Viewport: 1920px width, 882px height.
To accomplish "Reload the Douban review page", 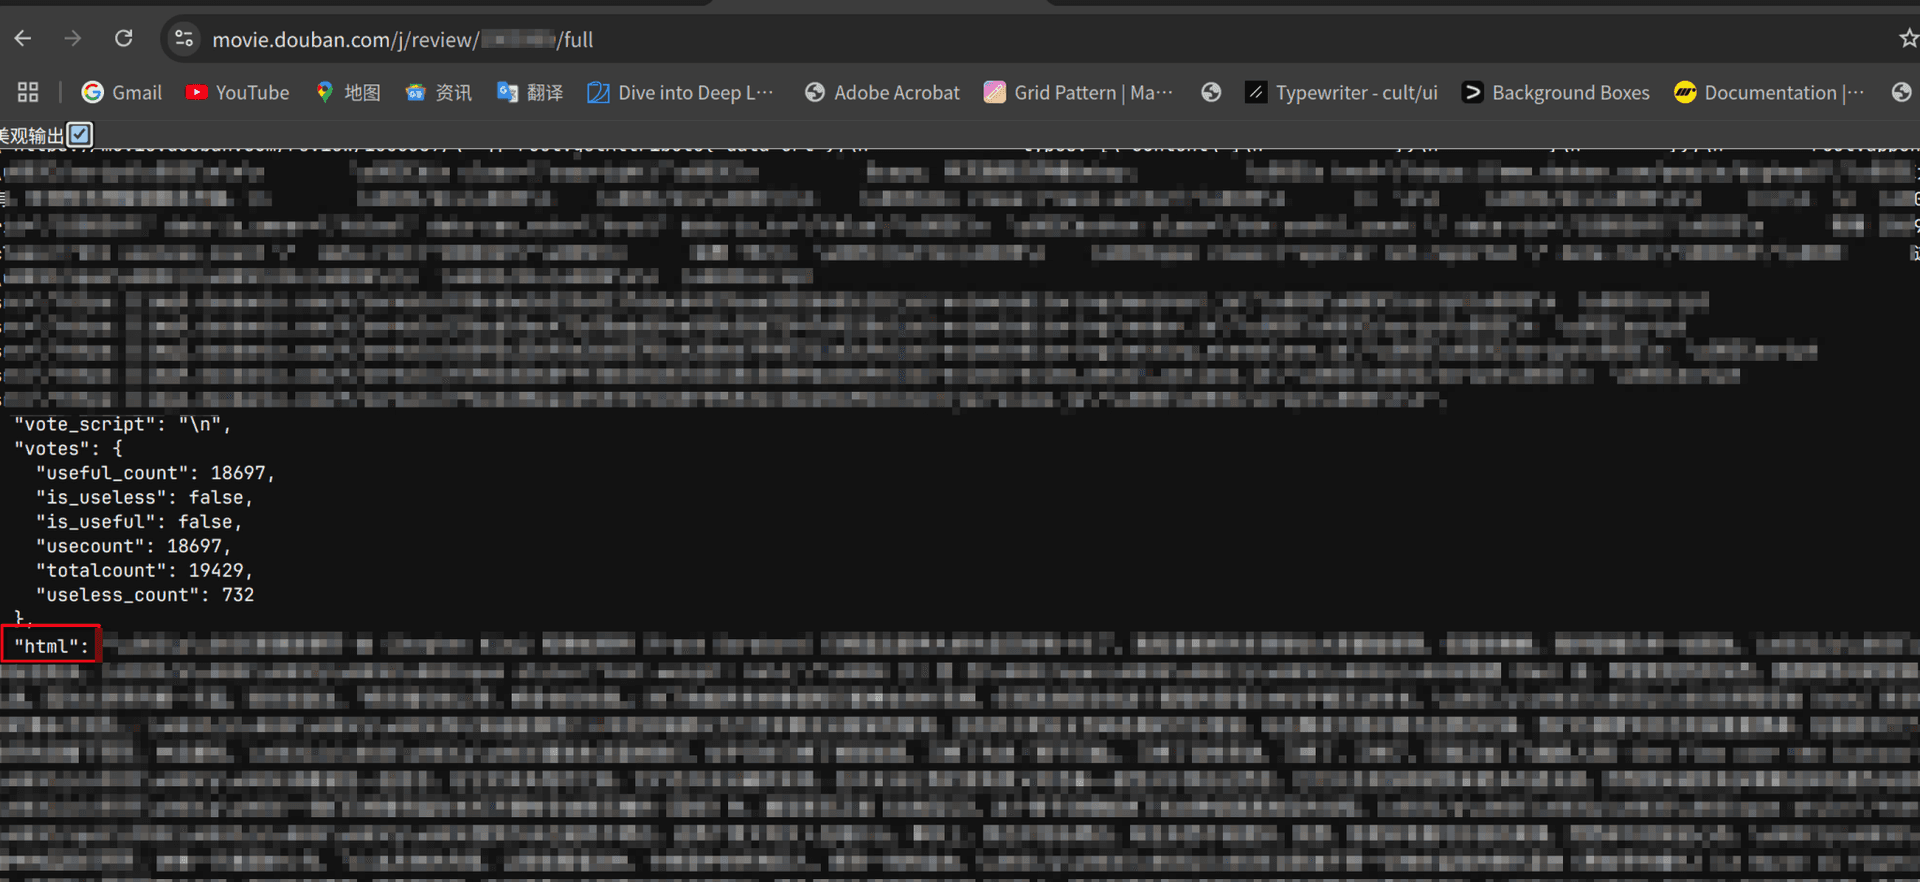I will (x=123, y=39).
